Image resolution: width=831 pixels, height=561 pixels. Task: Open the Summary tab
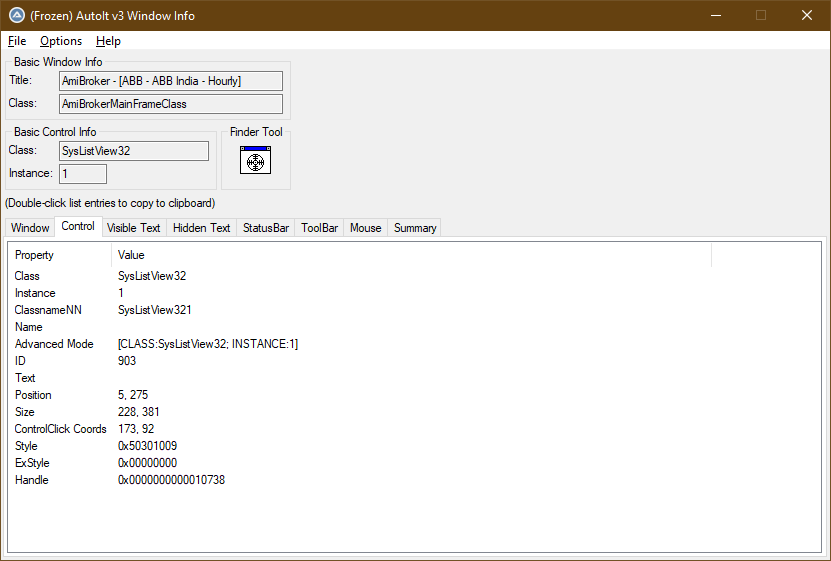pyautogui.click(x=415, y=228)
